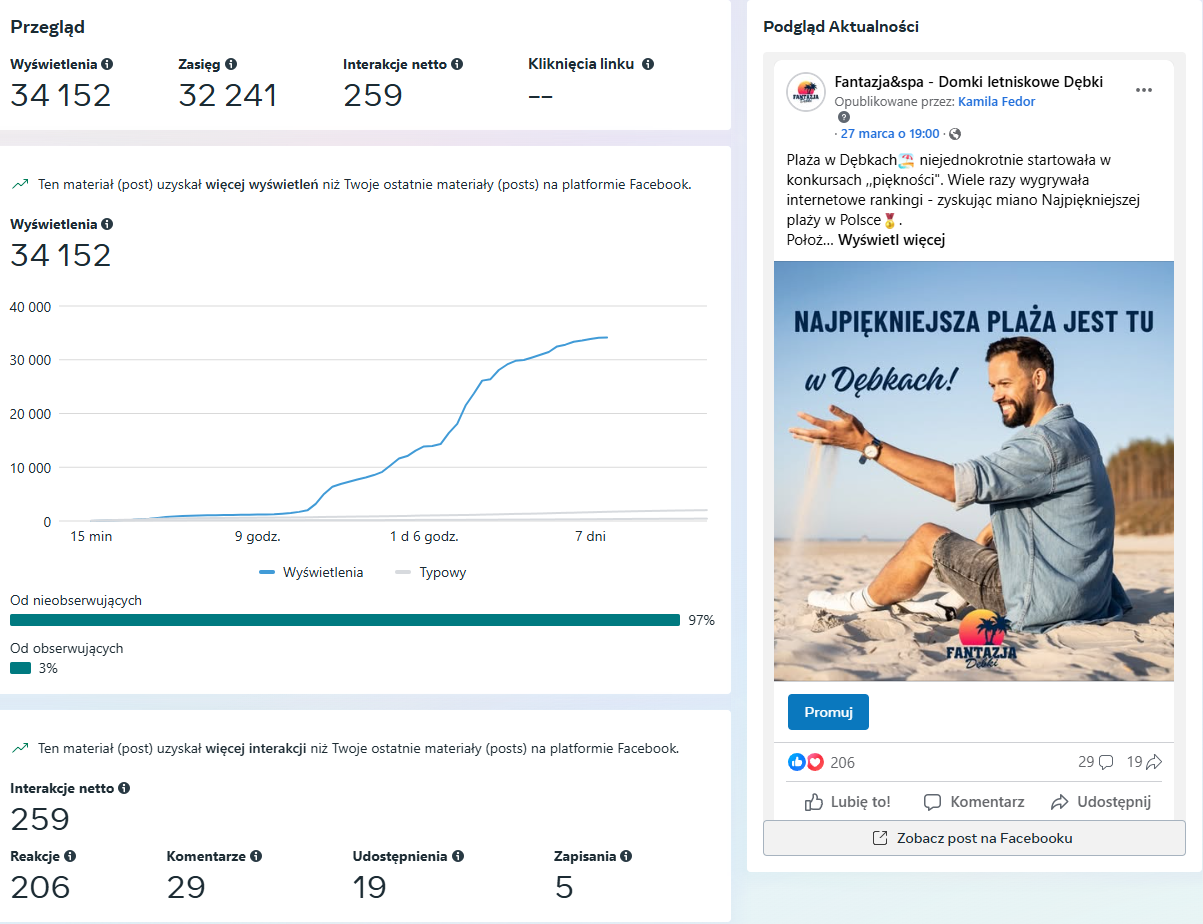
Task: Click the beach post image
Action: pos(974,471)
